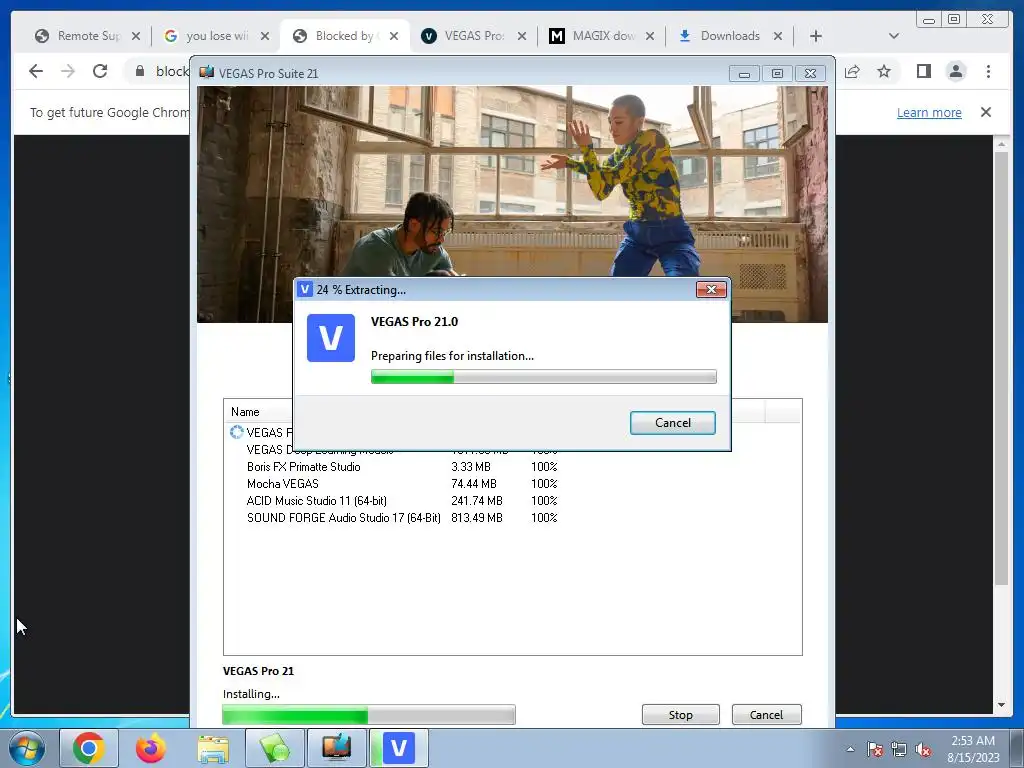Open the green document taskbar app

pos(276,748)
